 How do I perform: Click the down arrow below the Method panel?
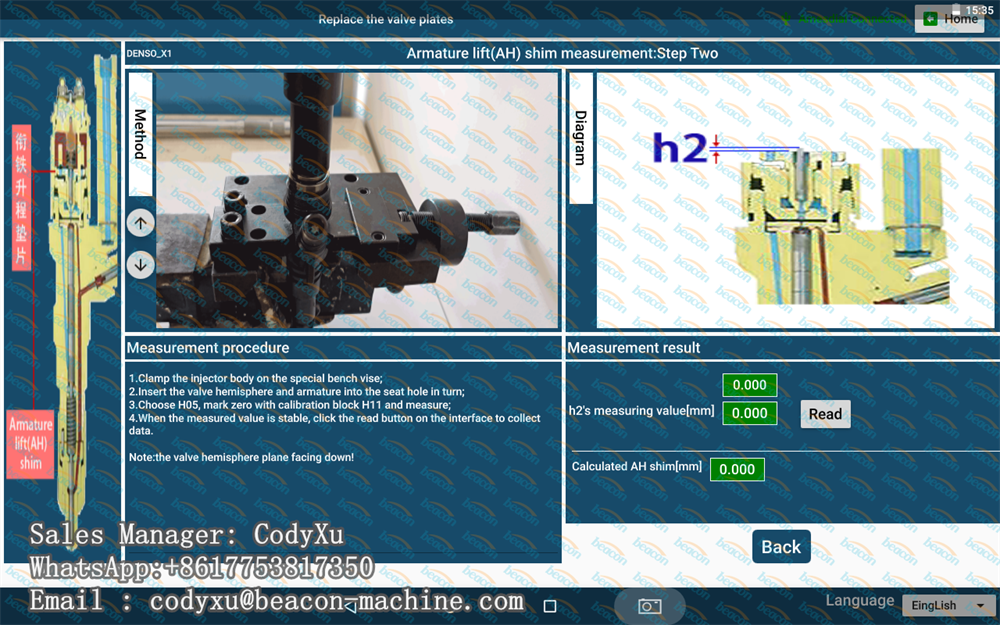click(140, 265)
